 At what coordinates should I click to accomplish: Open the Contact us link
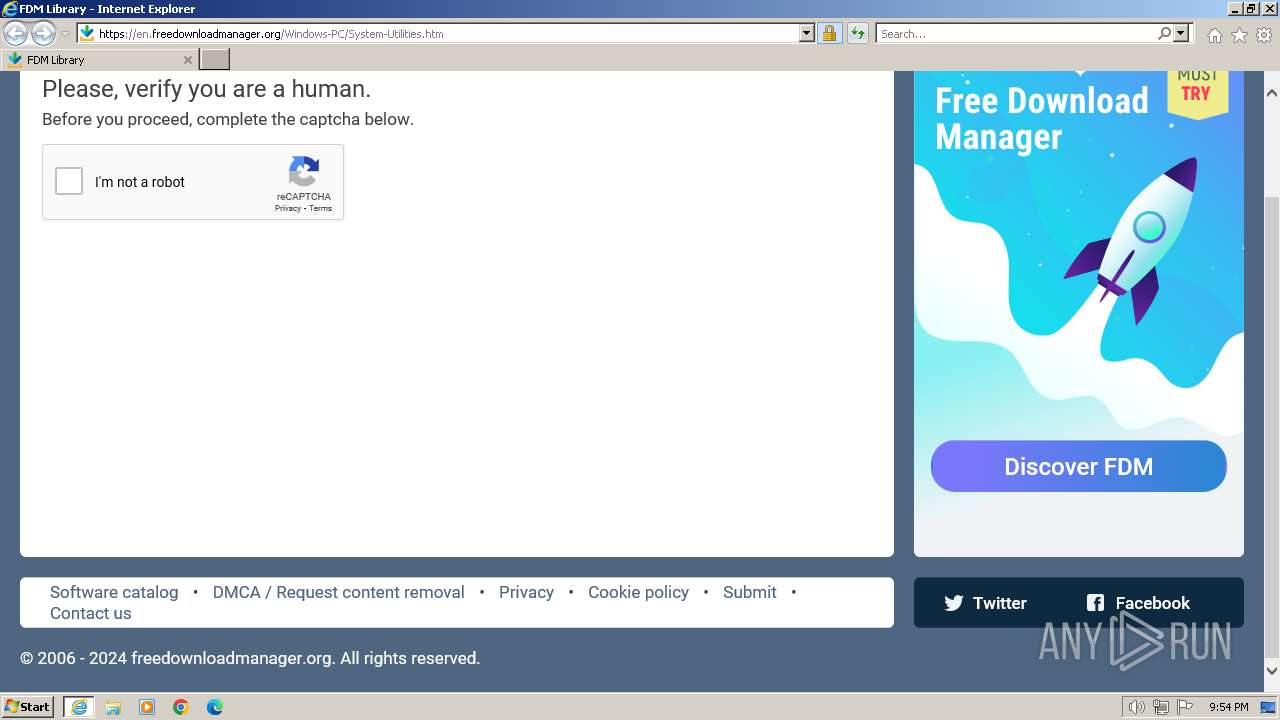click(91, 613)
